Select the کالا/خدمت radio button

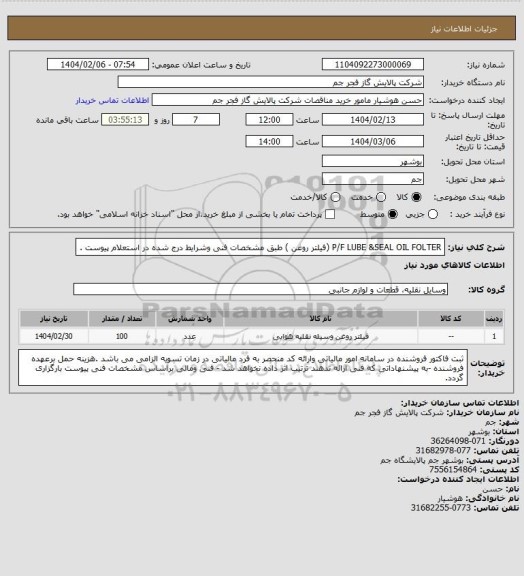(335, 197)
